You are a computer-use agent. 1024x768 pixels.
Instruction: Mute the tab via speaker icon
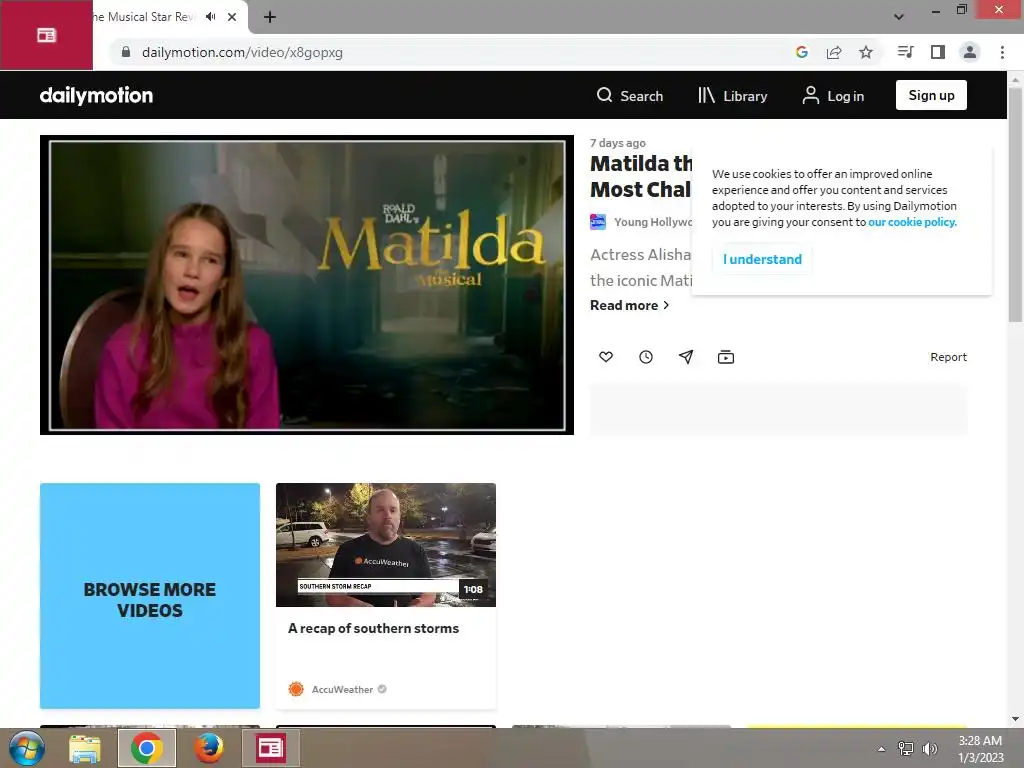coord(210,17)
